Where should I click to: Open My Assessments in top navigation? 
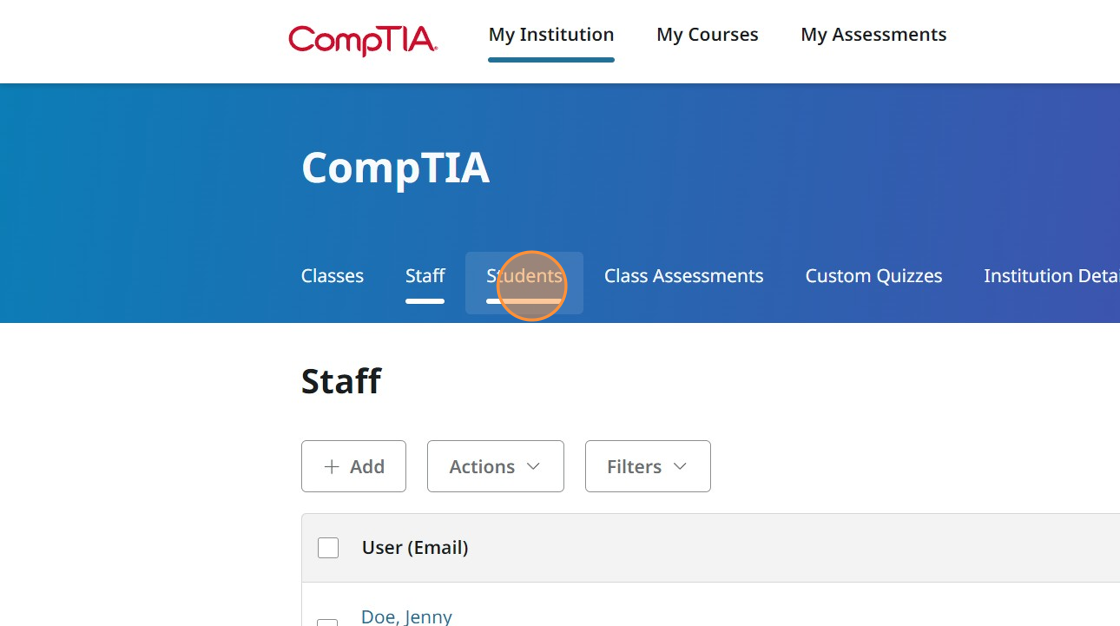873,35
